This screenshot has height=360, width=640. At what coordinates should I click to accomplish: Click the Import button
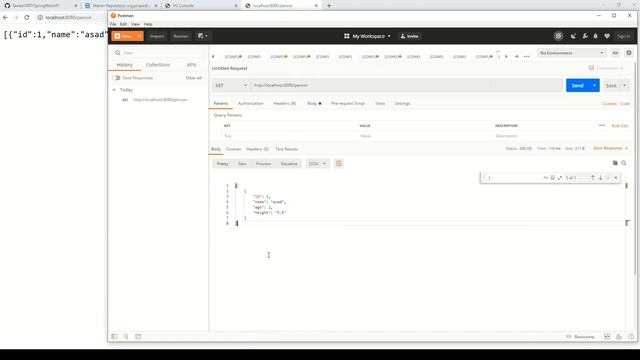click(157, 36)
